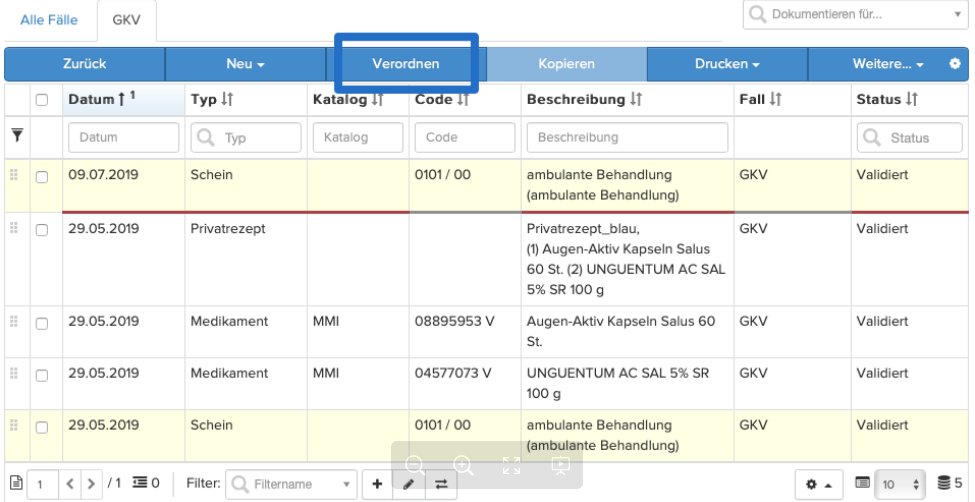Sort by the Fall column arrows
Screen dimensions: 975x502
[x=775, y=99]
